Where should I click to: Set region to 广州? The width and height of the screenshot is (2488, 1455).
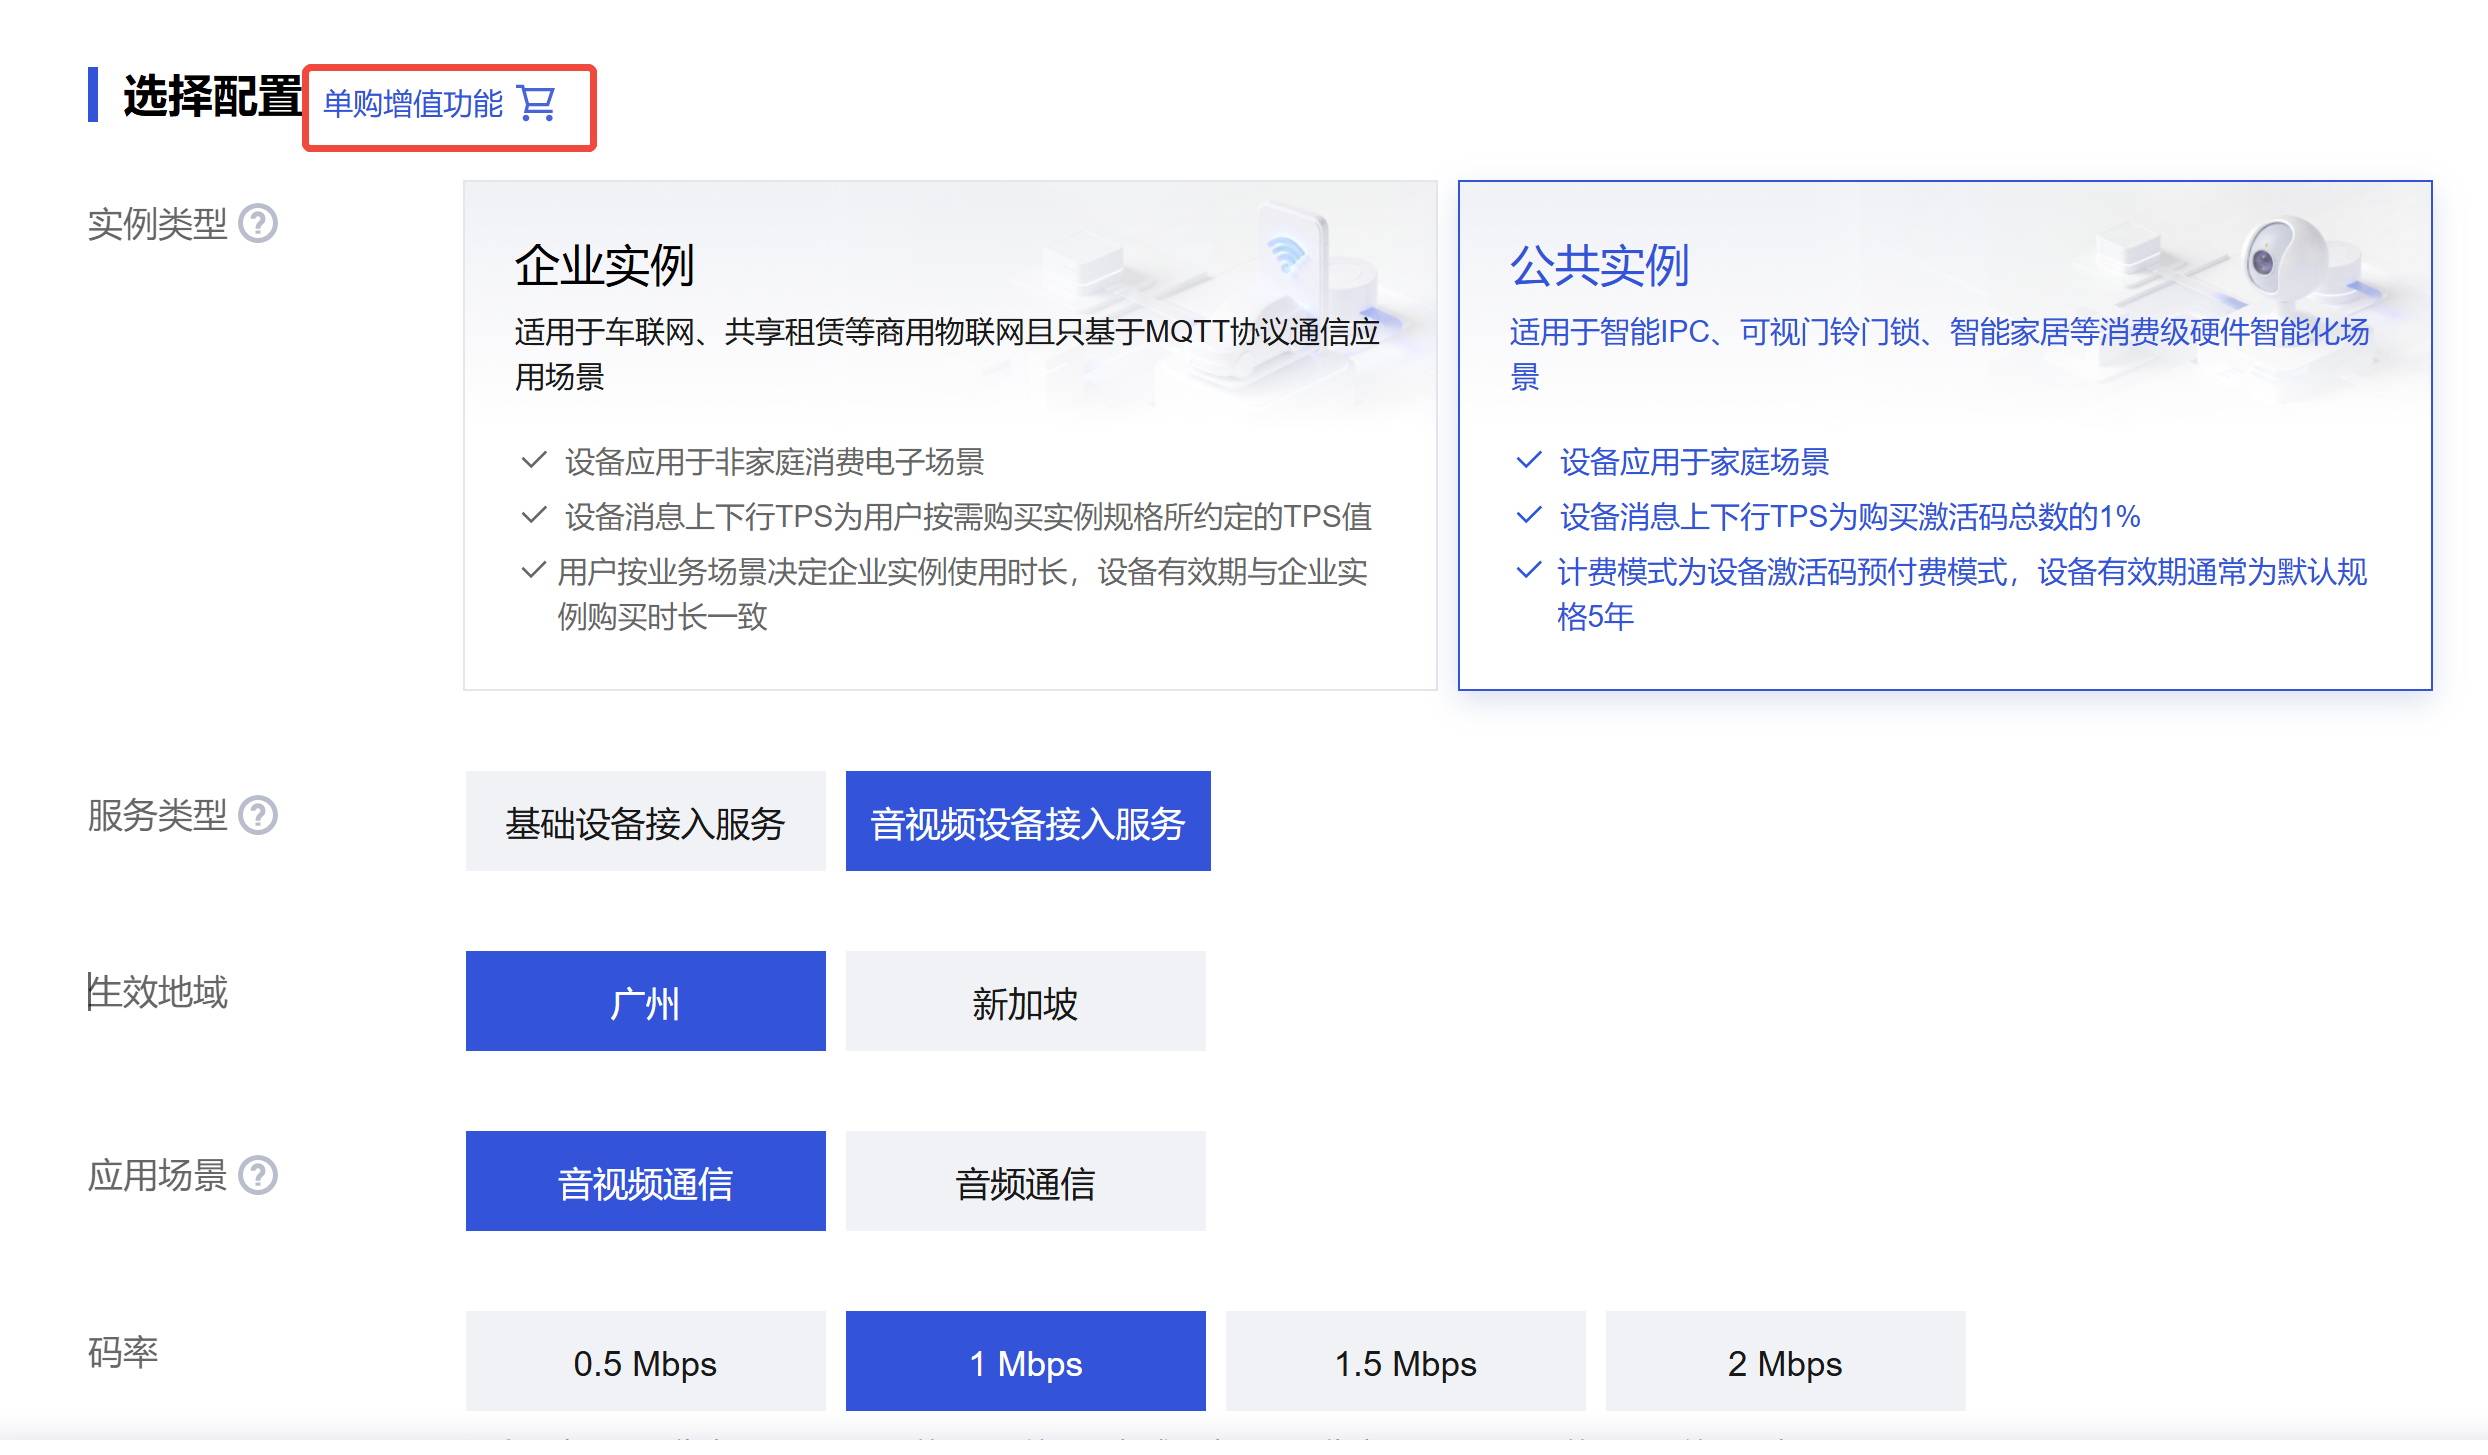coord(645,1002)
